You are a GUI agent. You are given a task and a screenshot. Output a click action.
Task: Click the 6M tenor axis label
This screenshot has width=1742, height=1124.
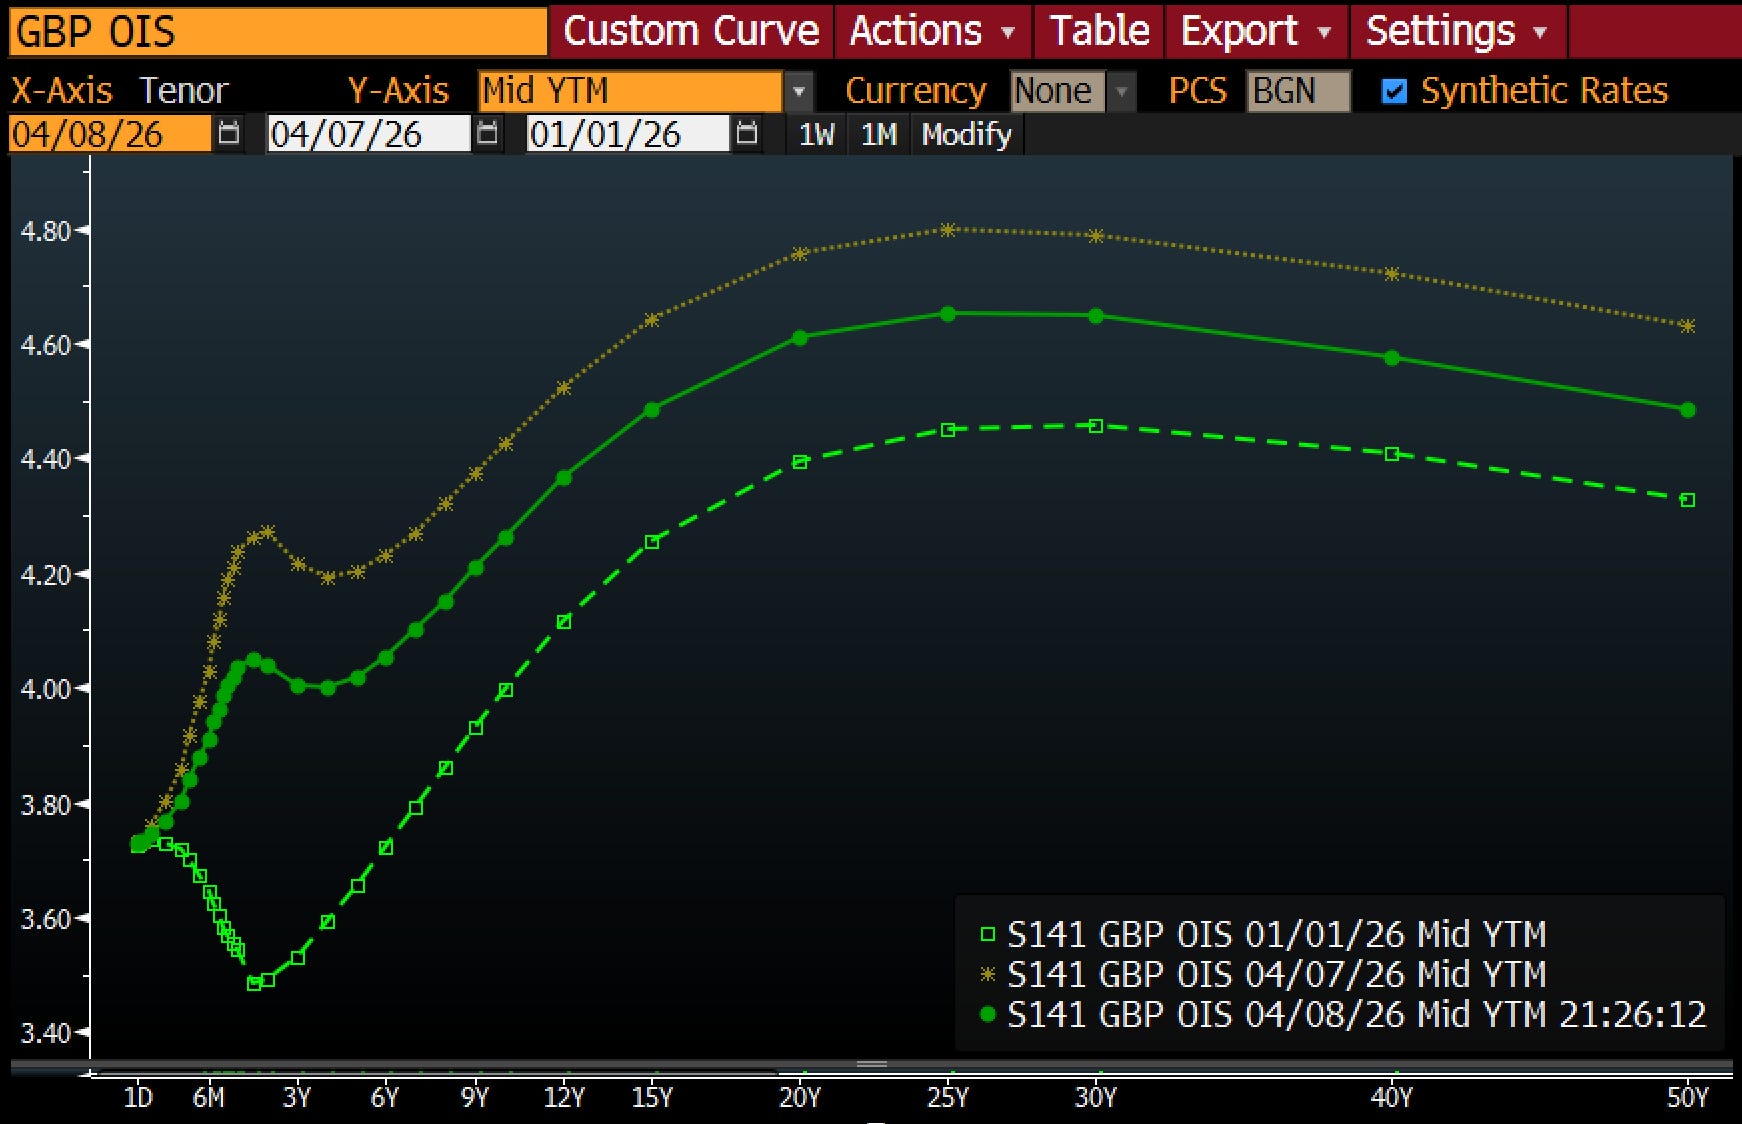click(x=208, y=1098)
